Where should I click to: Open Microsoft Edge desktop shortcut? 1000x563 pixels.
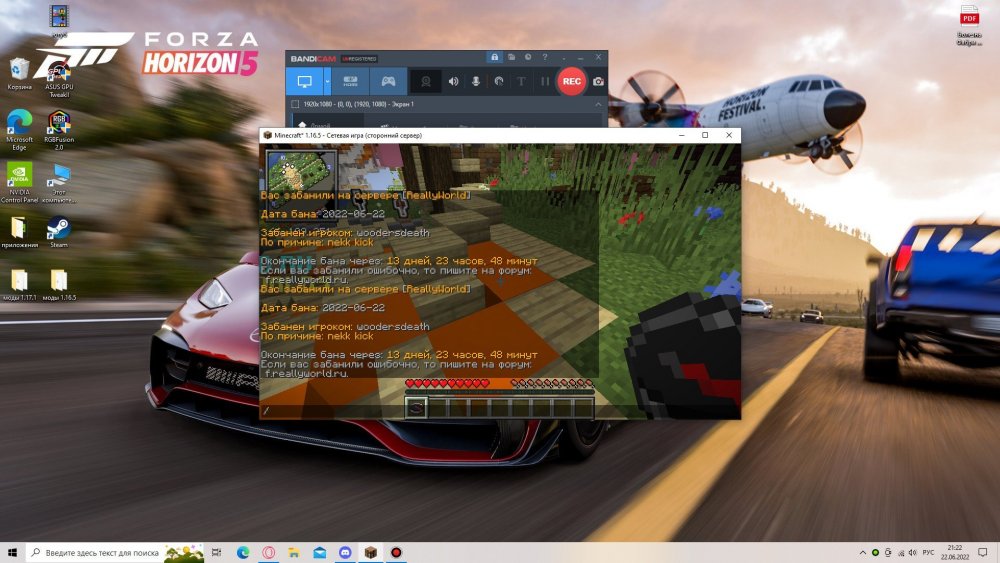tap(19, 129)
